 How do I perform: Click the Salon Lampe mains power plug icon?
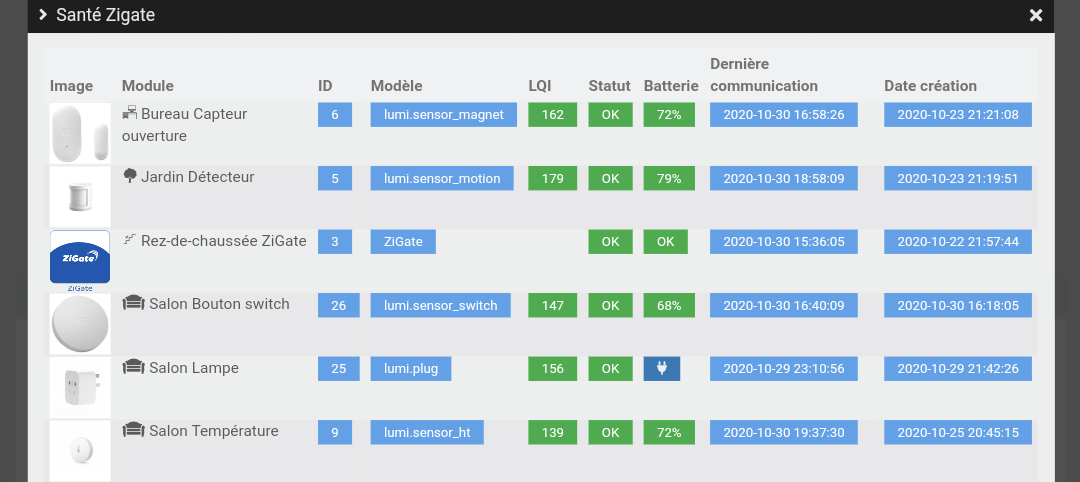click(661, 369)
